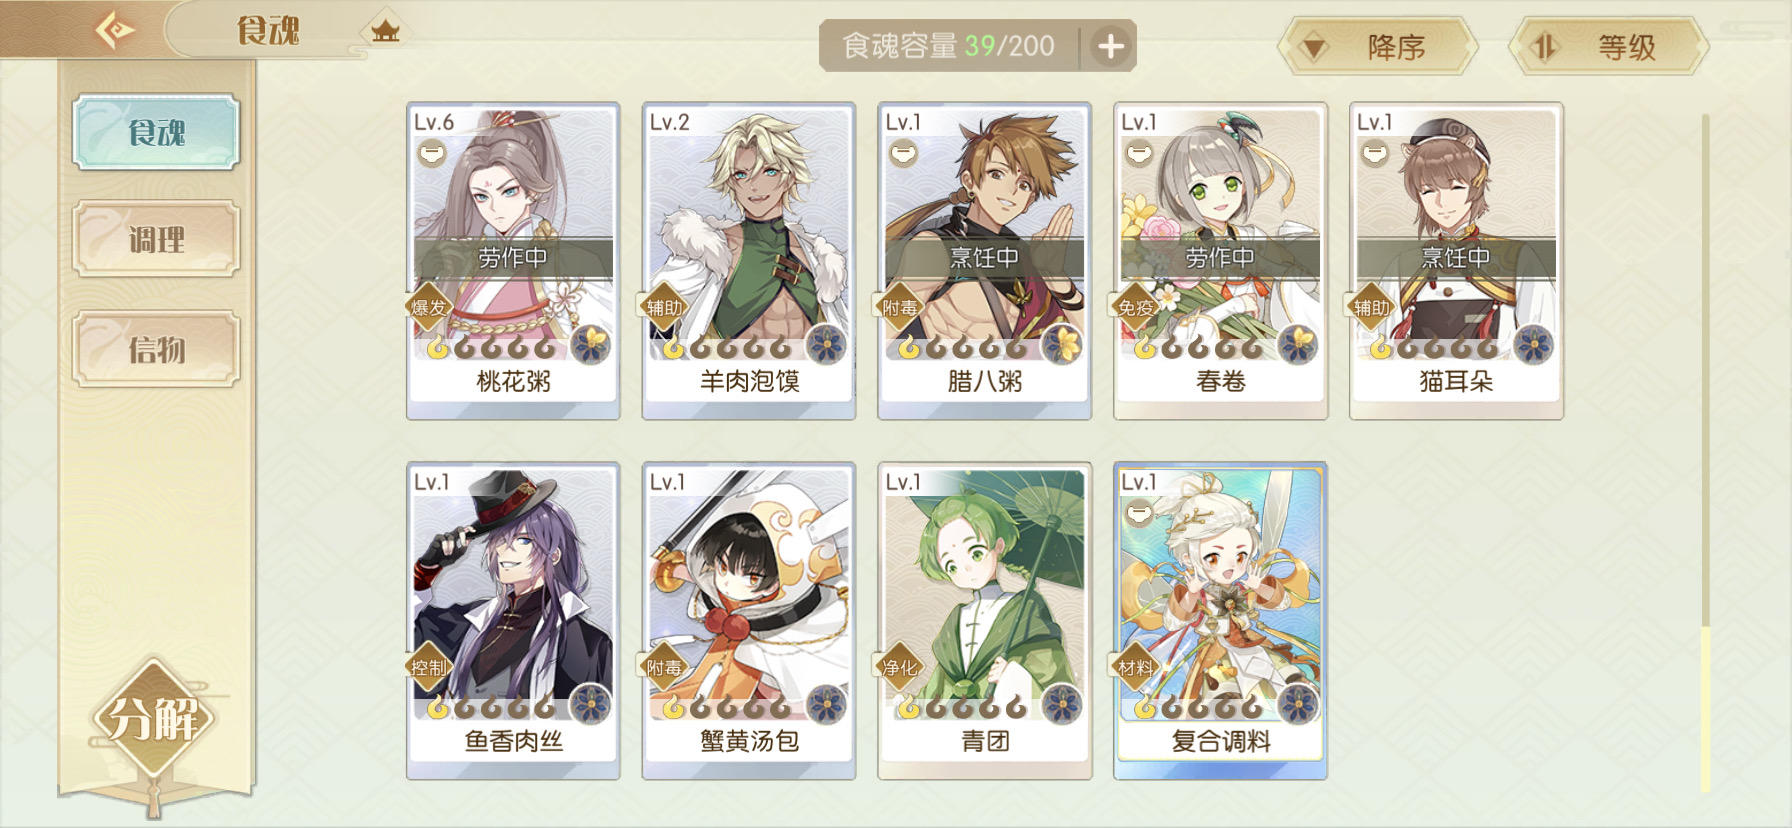Screen dimensions: 1792x828
Task: Add capacity with the plus icon
Action: point(1110,46)
